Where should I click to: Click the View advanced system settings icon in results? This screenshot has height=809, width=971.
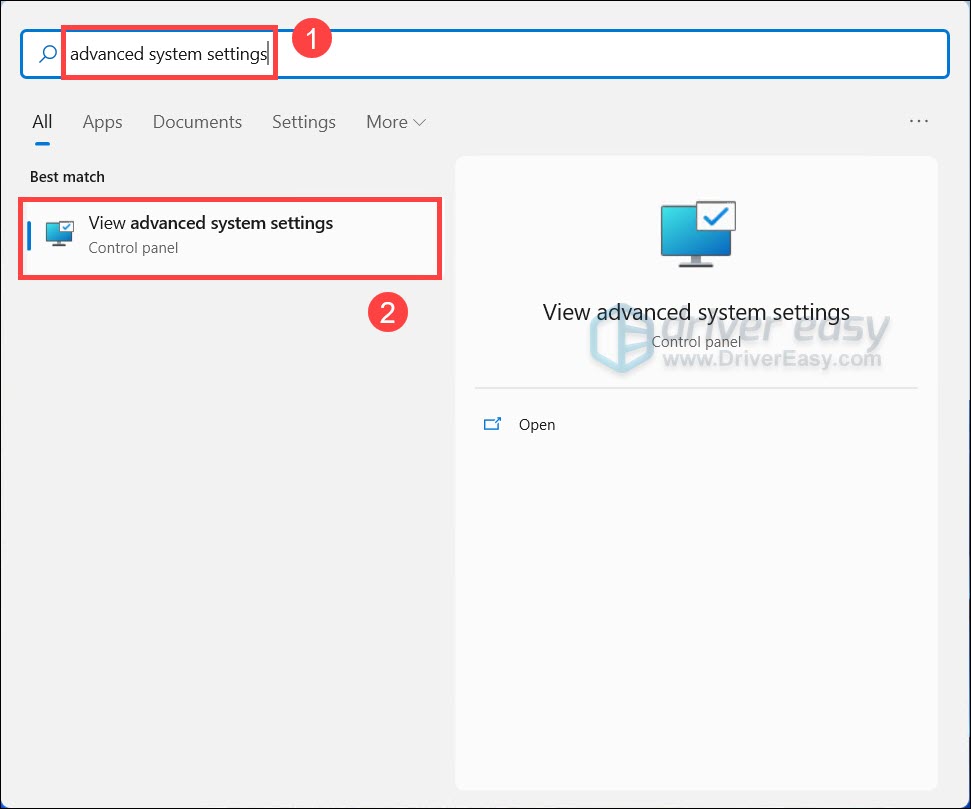tap(58, 232)
